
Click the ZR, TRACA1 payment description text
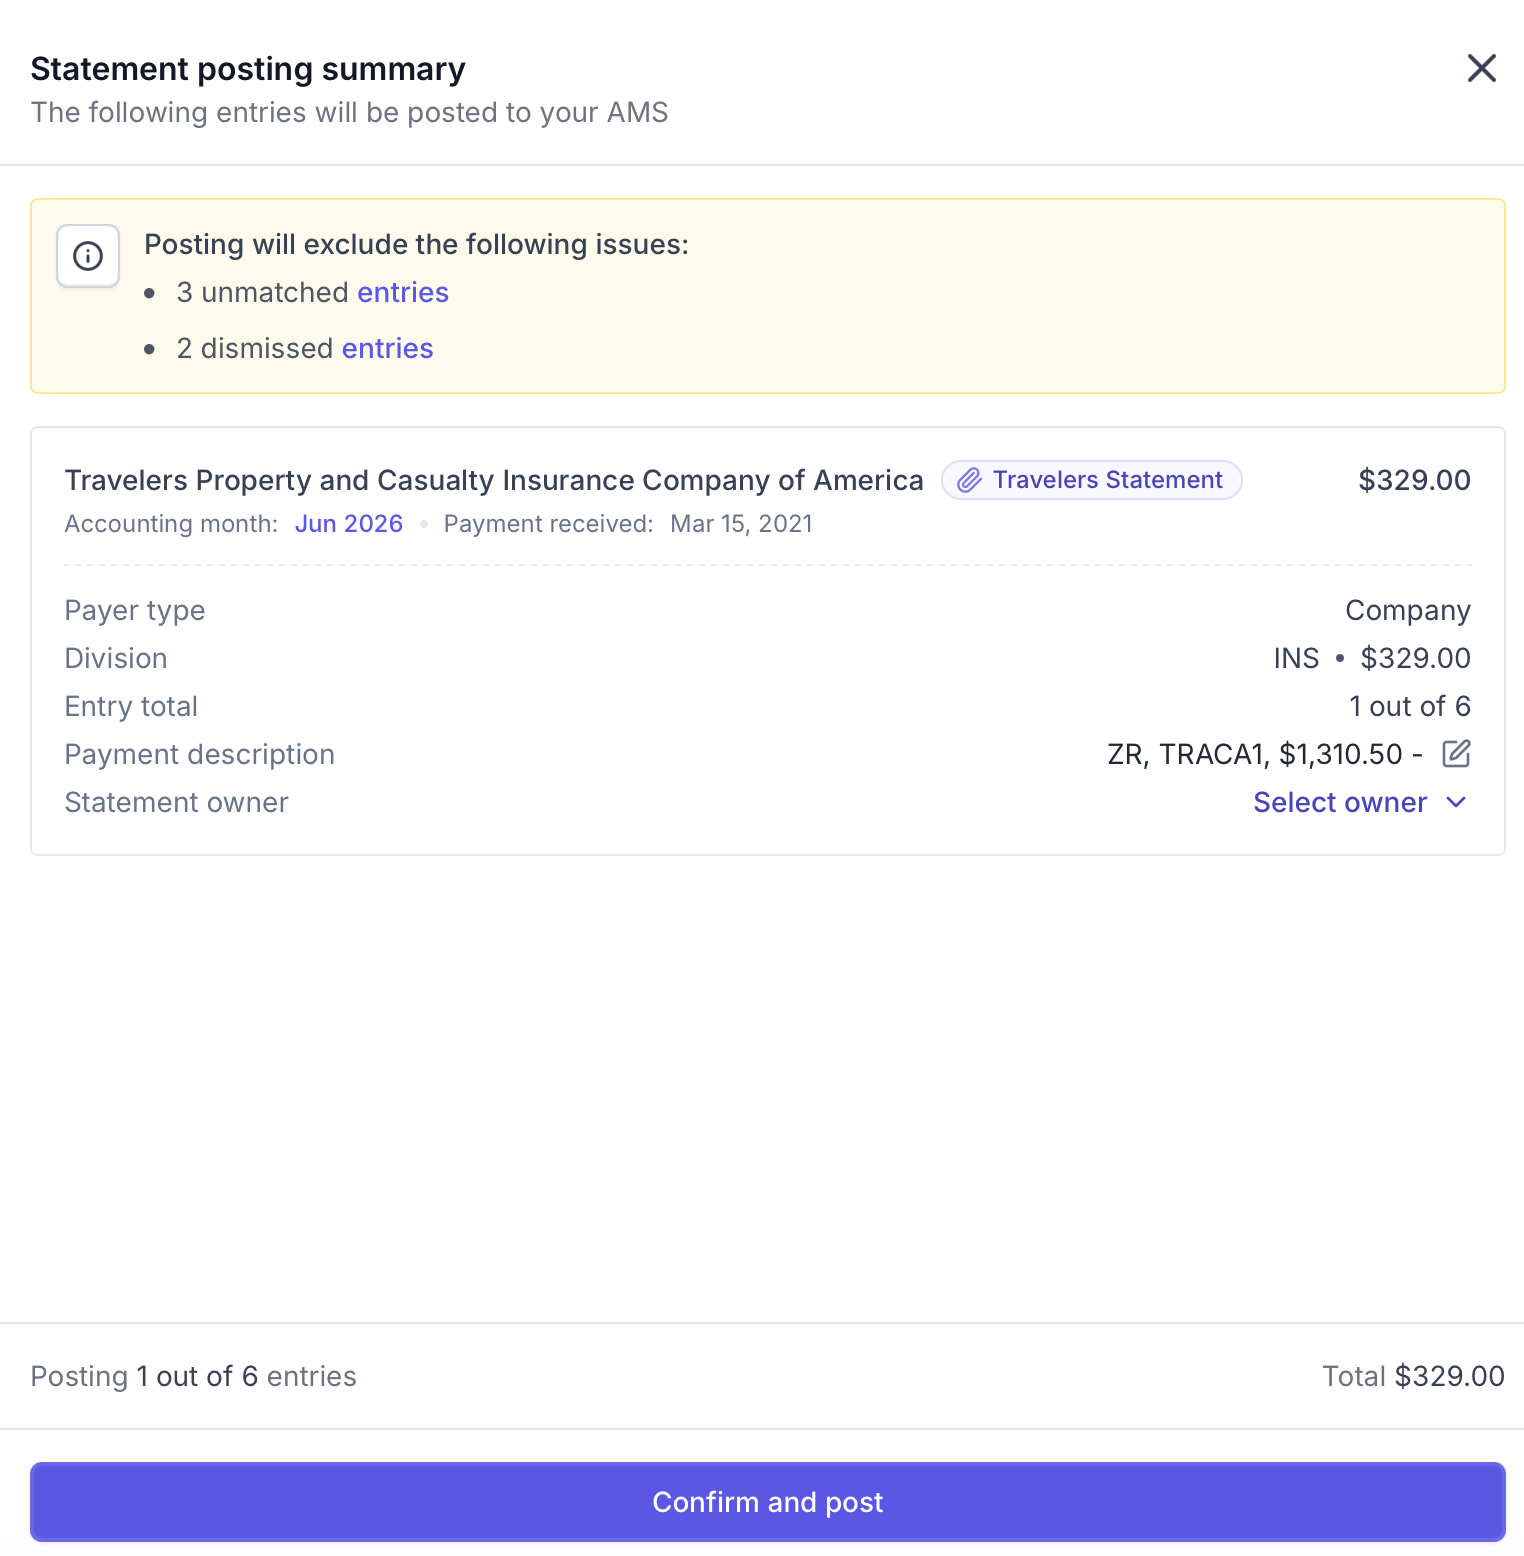pyautogui.click(x=1265, y=754)
